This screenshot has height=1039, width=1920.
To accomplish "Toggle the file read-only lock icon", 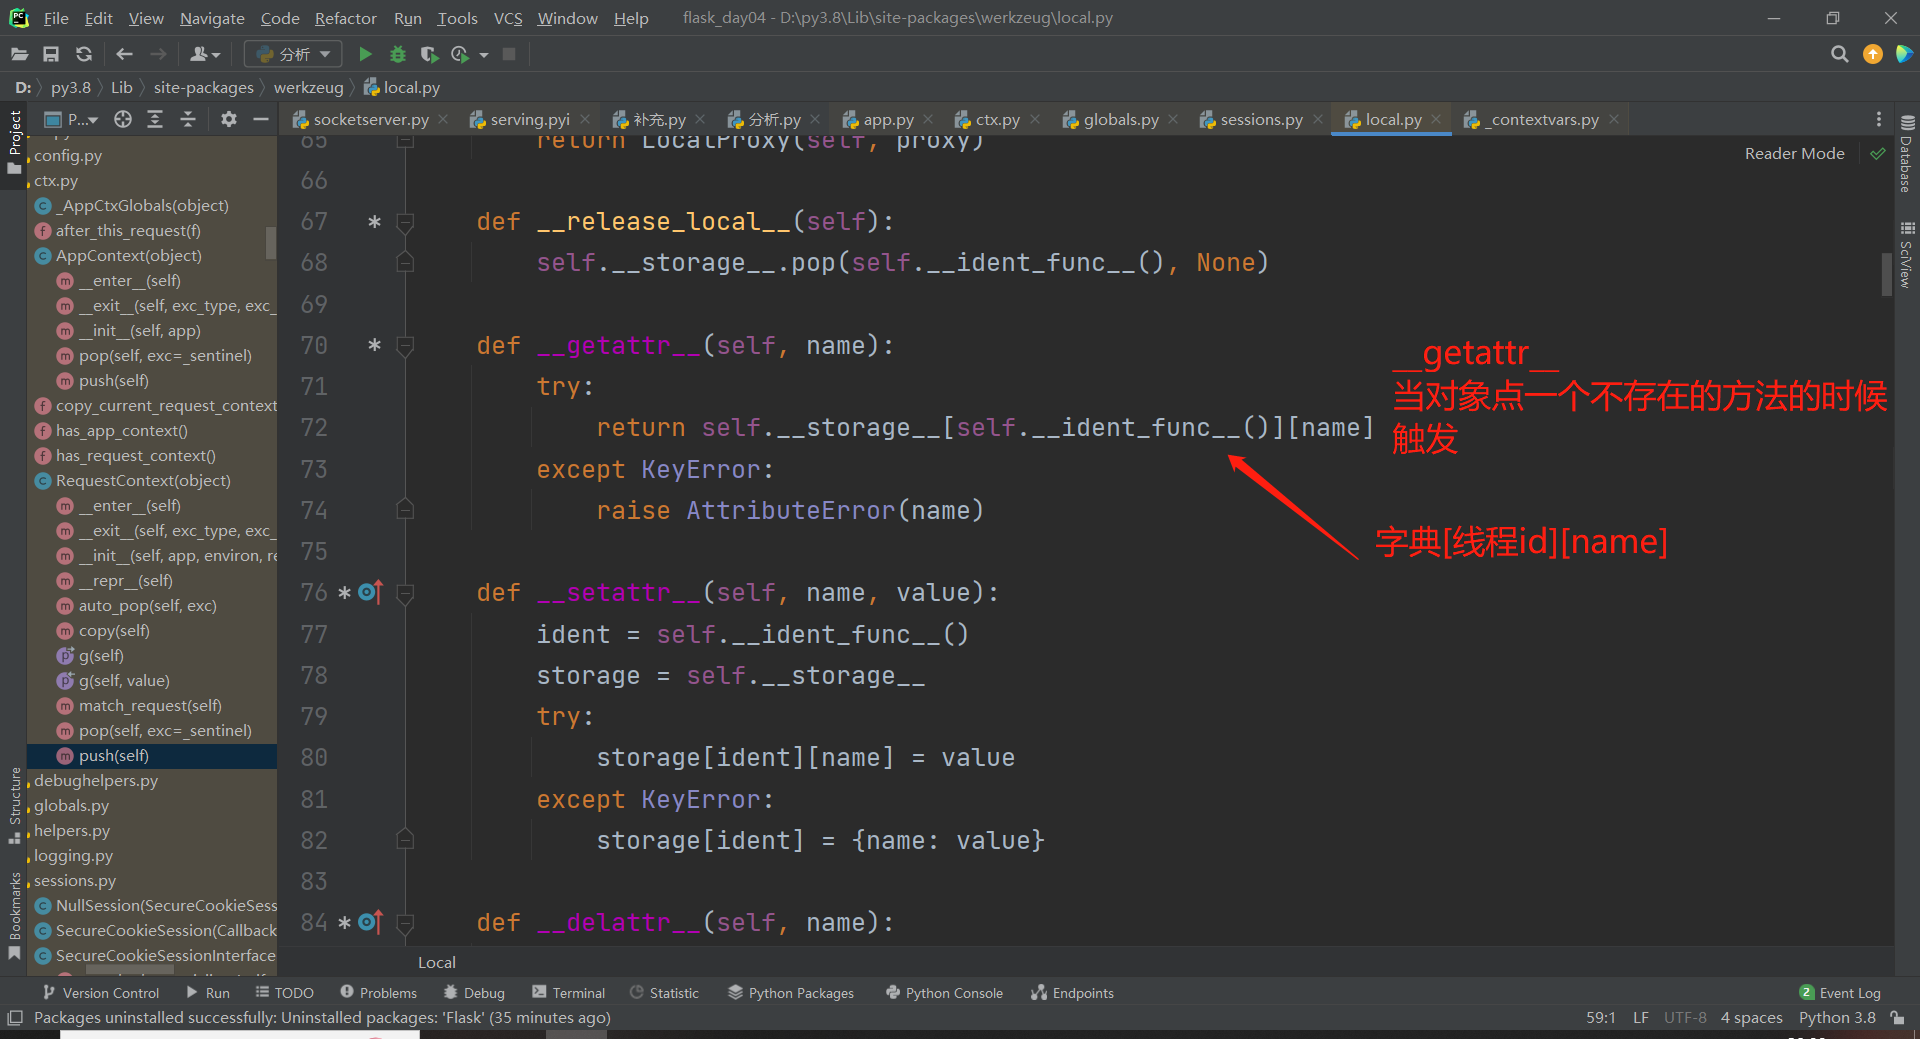I will click(1897, 1017).
